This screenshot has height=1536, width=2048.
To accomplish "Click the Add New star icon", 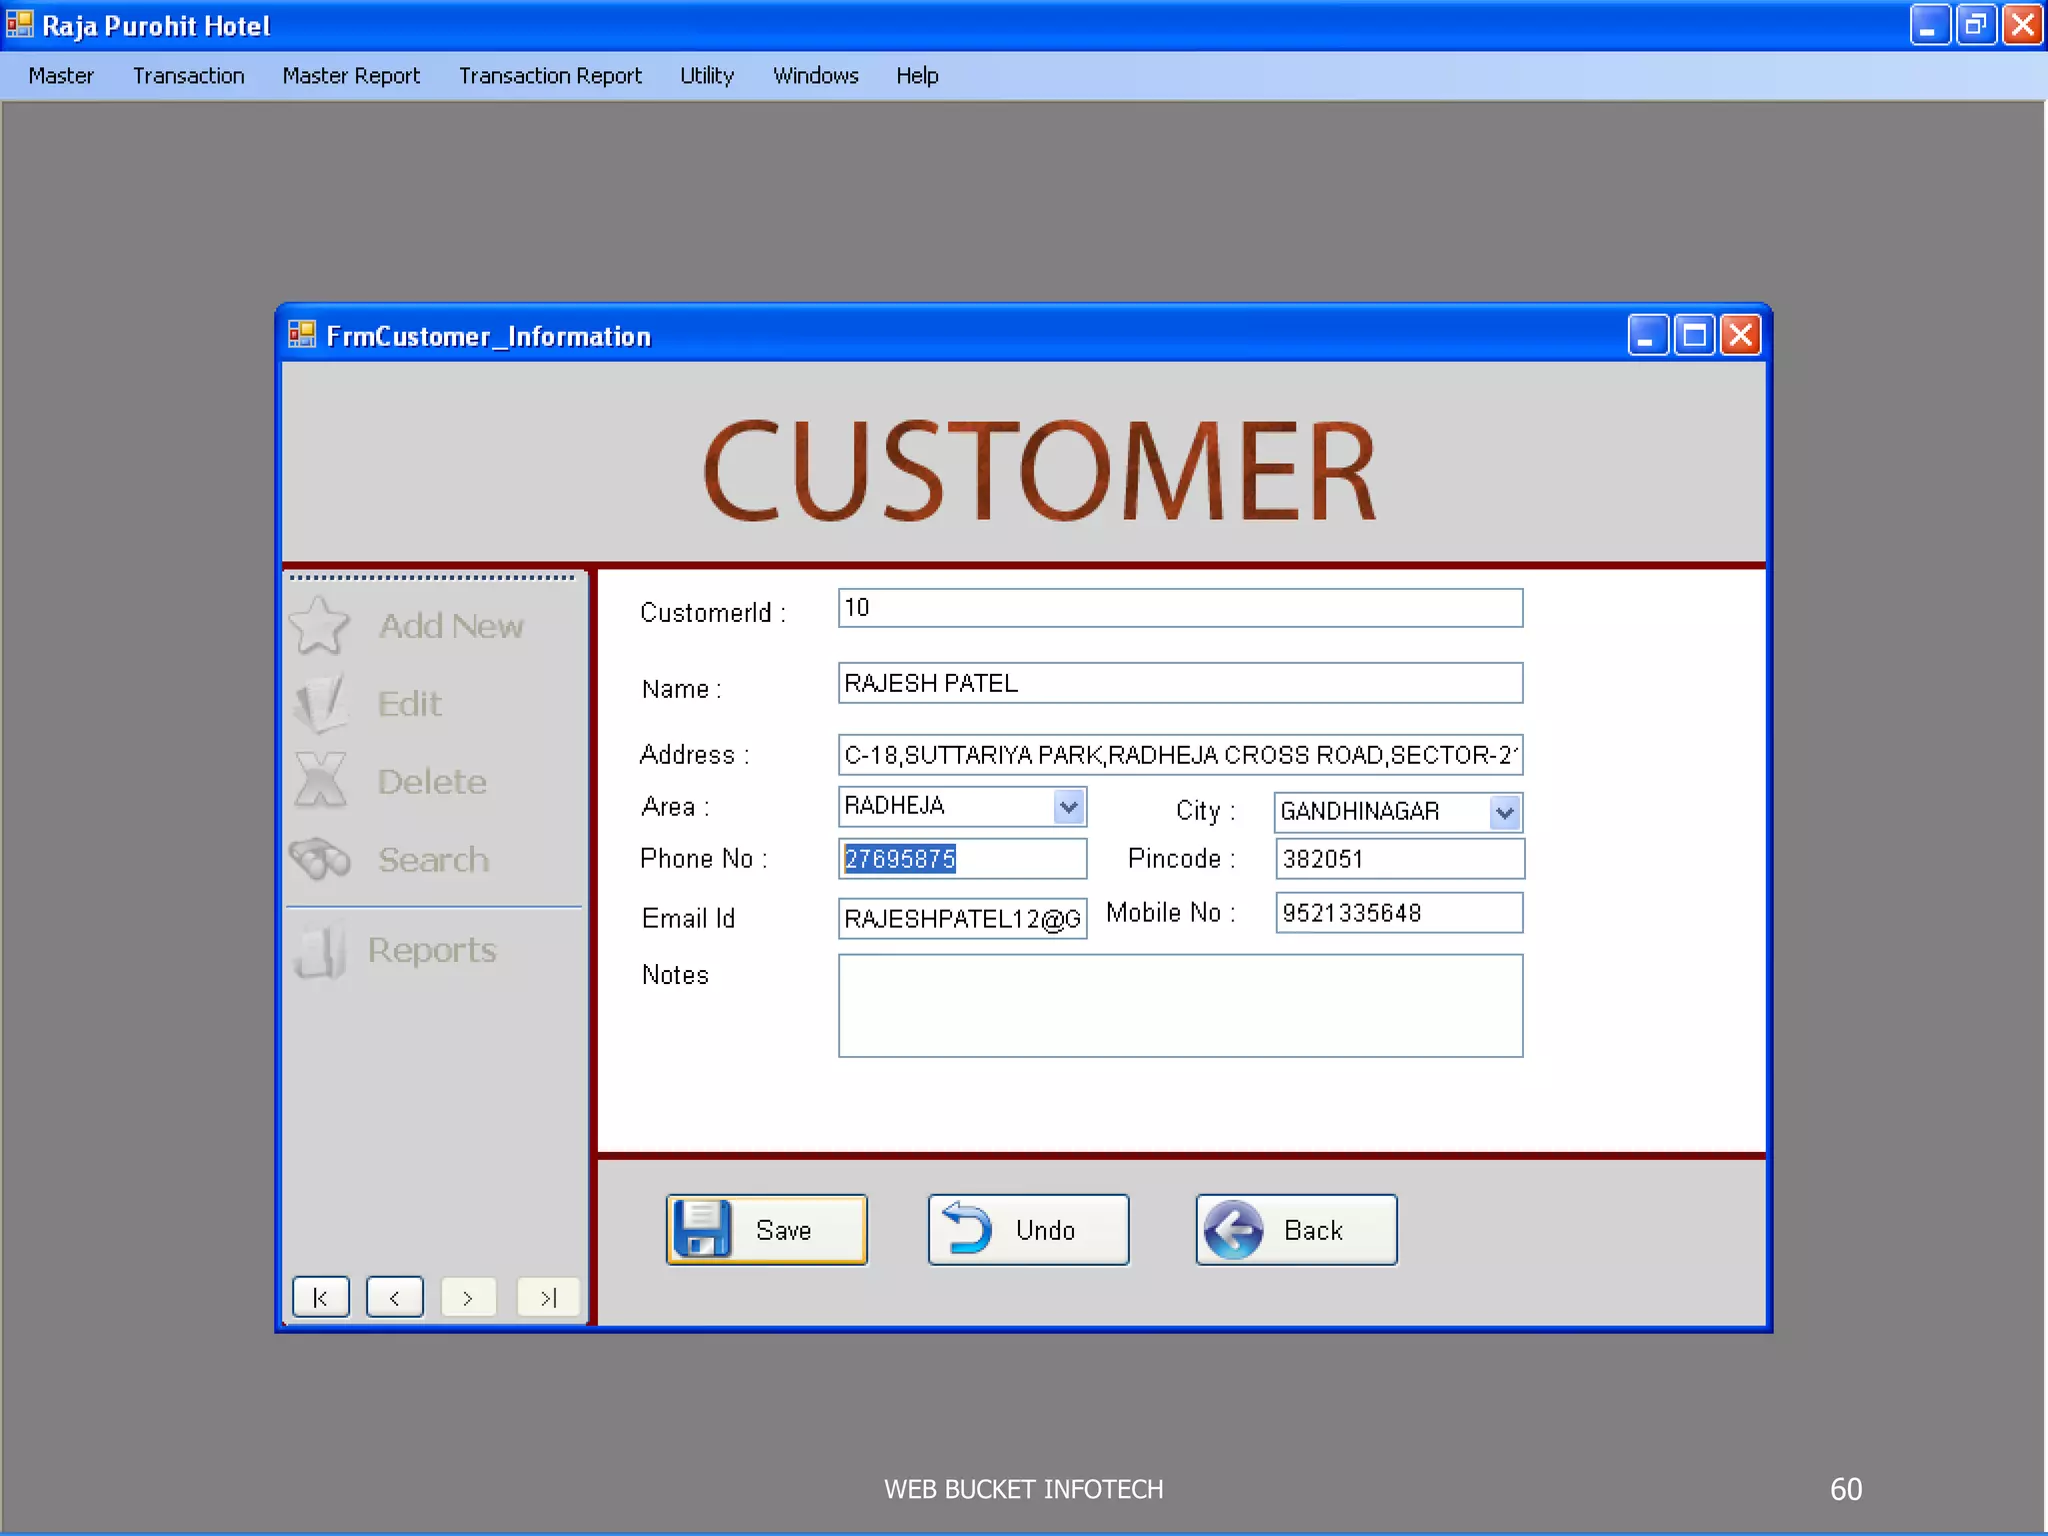I will 319,625.
